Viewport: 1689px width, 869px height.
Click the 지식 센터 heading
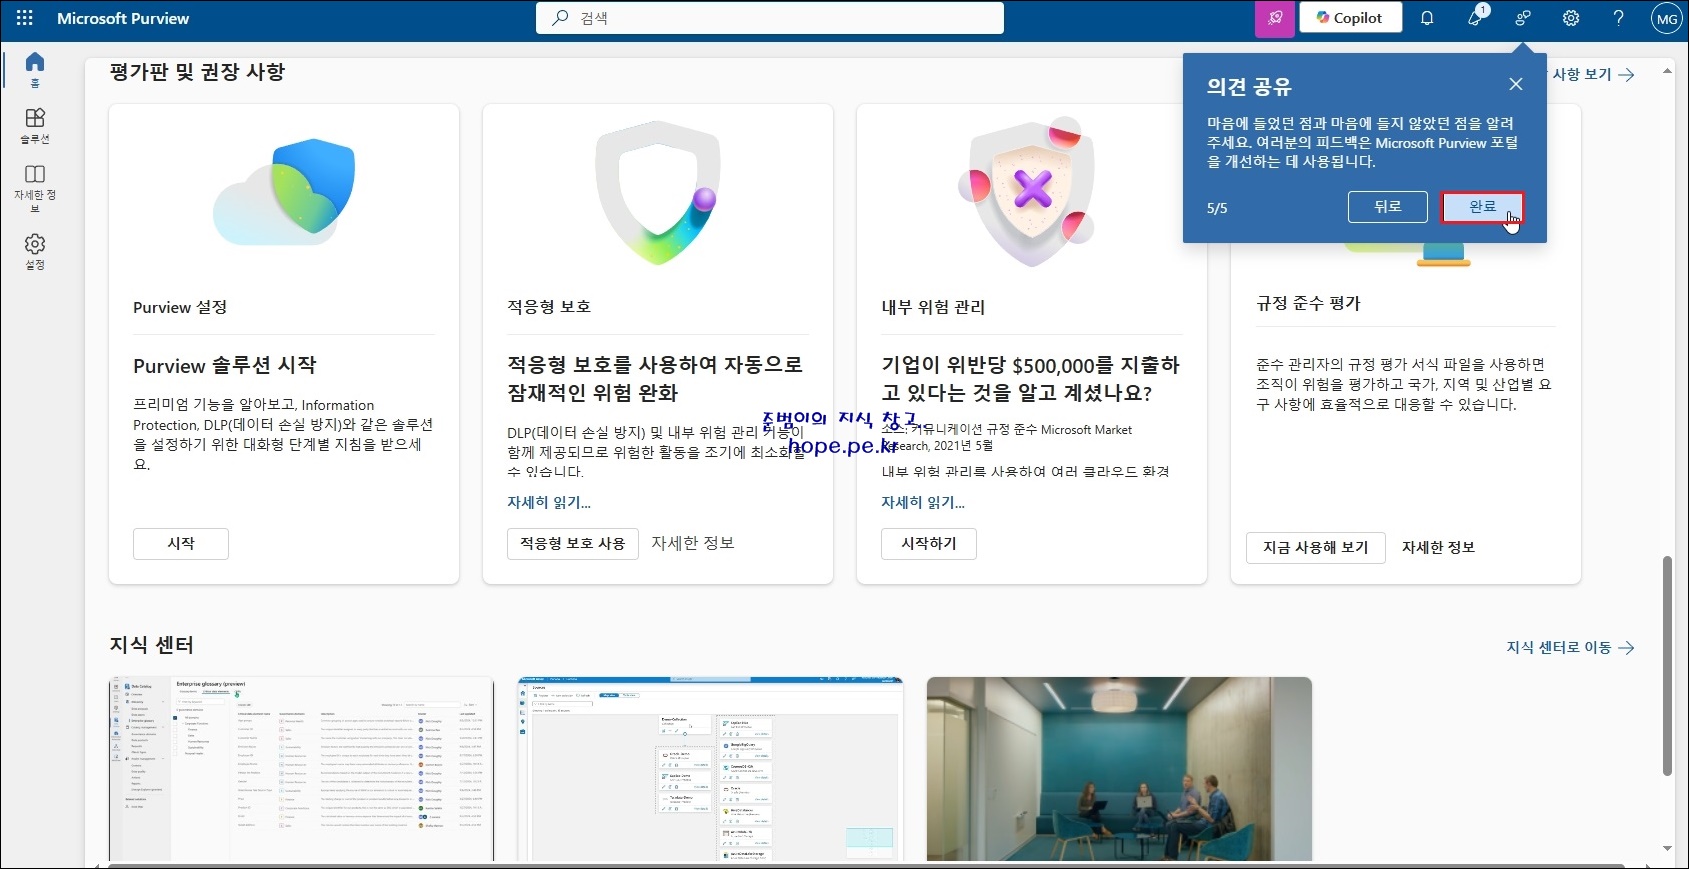(x=151, y=645)
